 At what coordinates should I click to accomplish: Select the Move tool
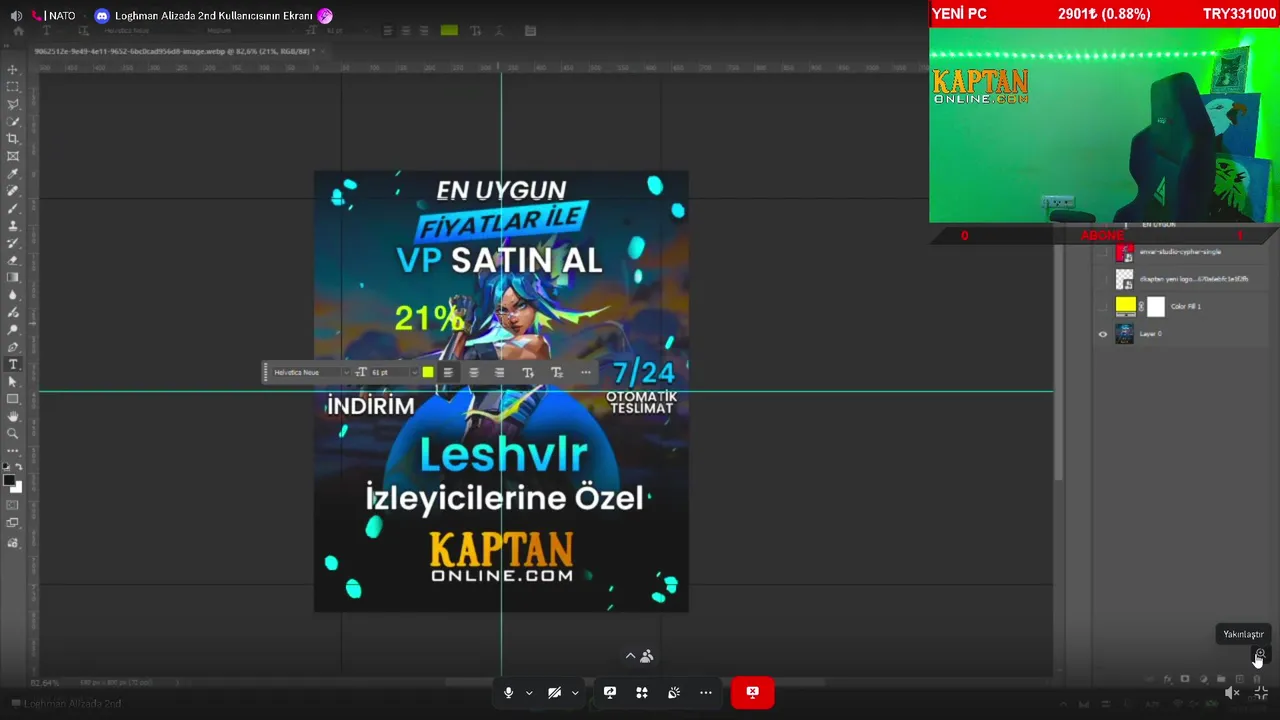[x=13, y=70]
